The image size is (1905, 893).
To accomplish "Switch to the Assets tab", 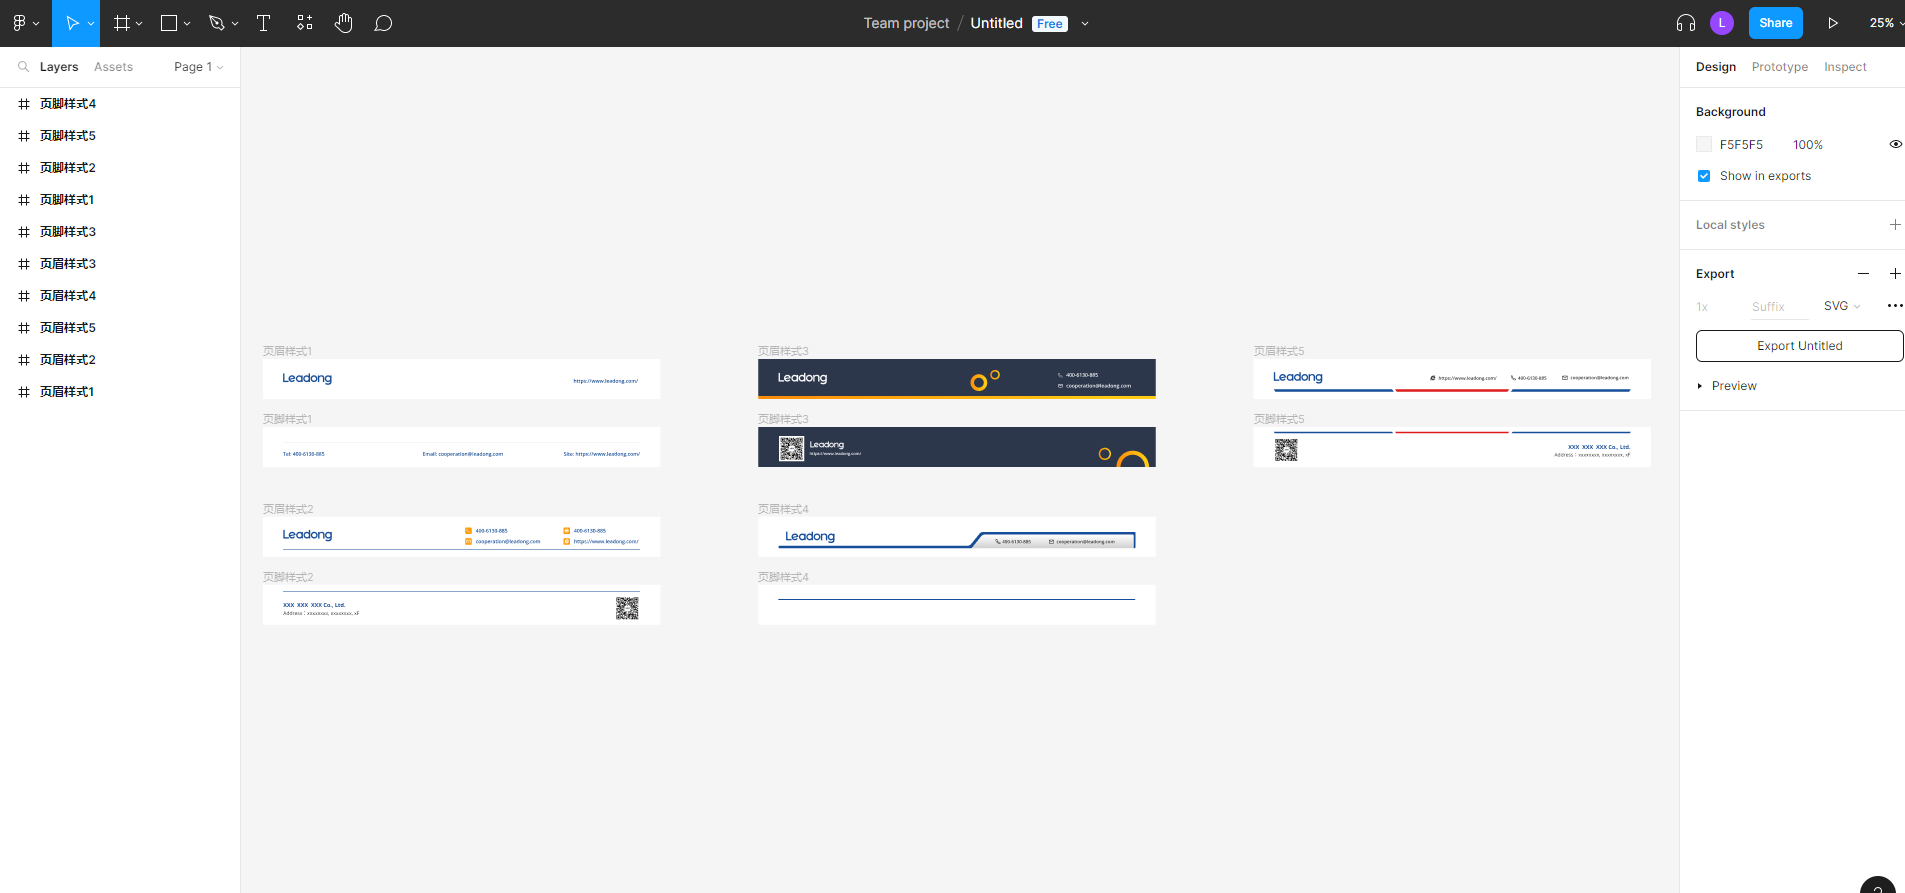I will tap(113, 67).
